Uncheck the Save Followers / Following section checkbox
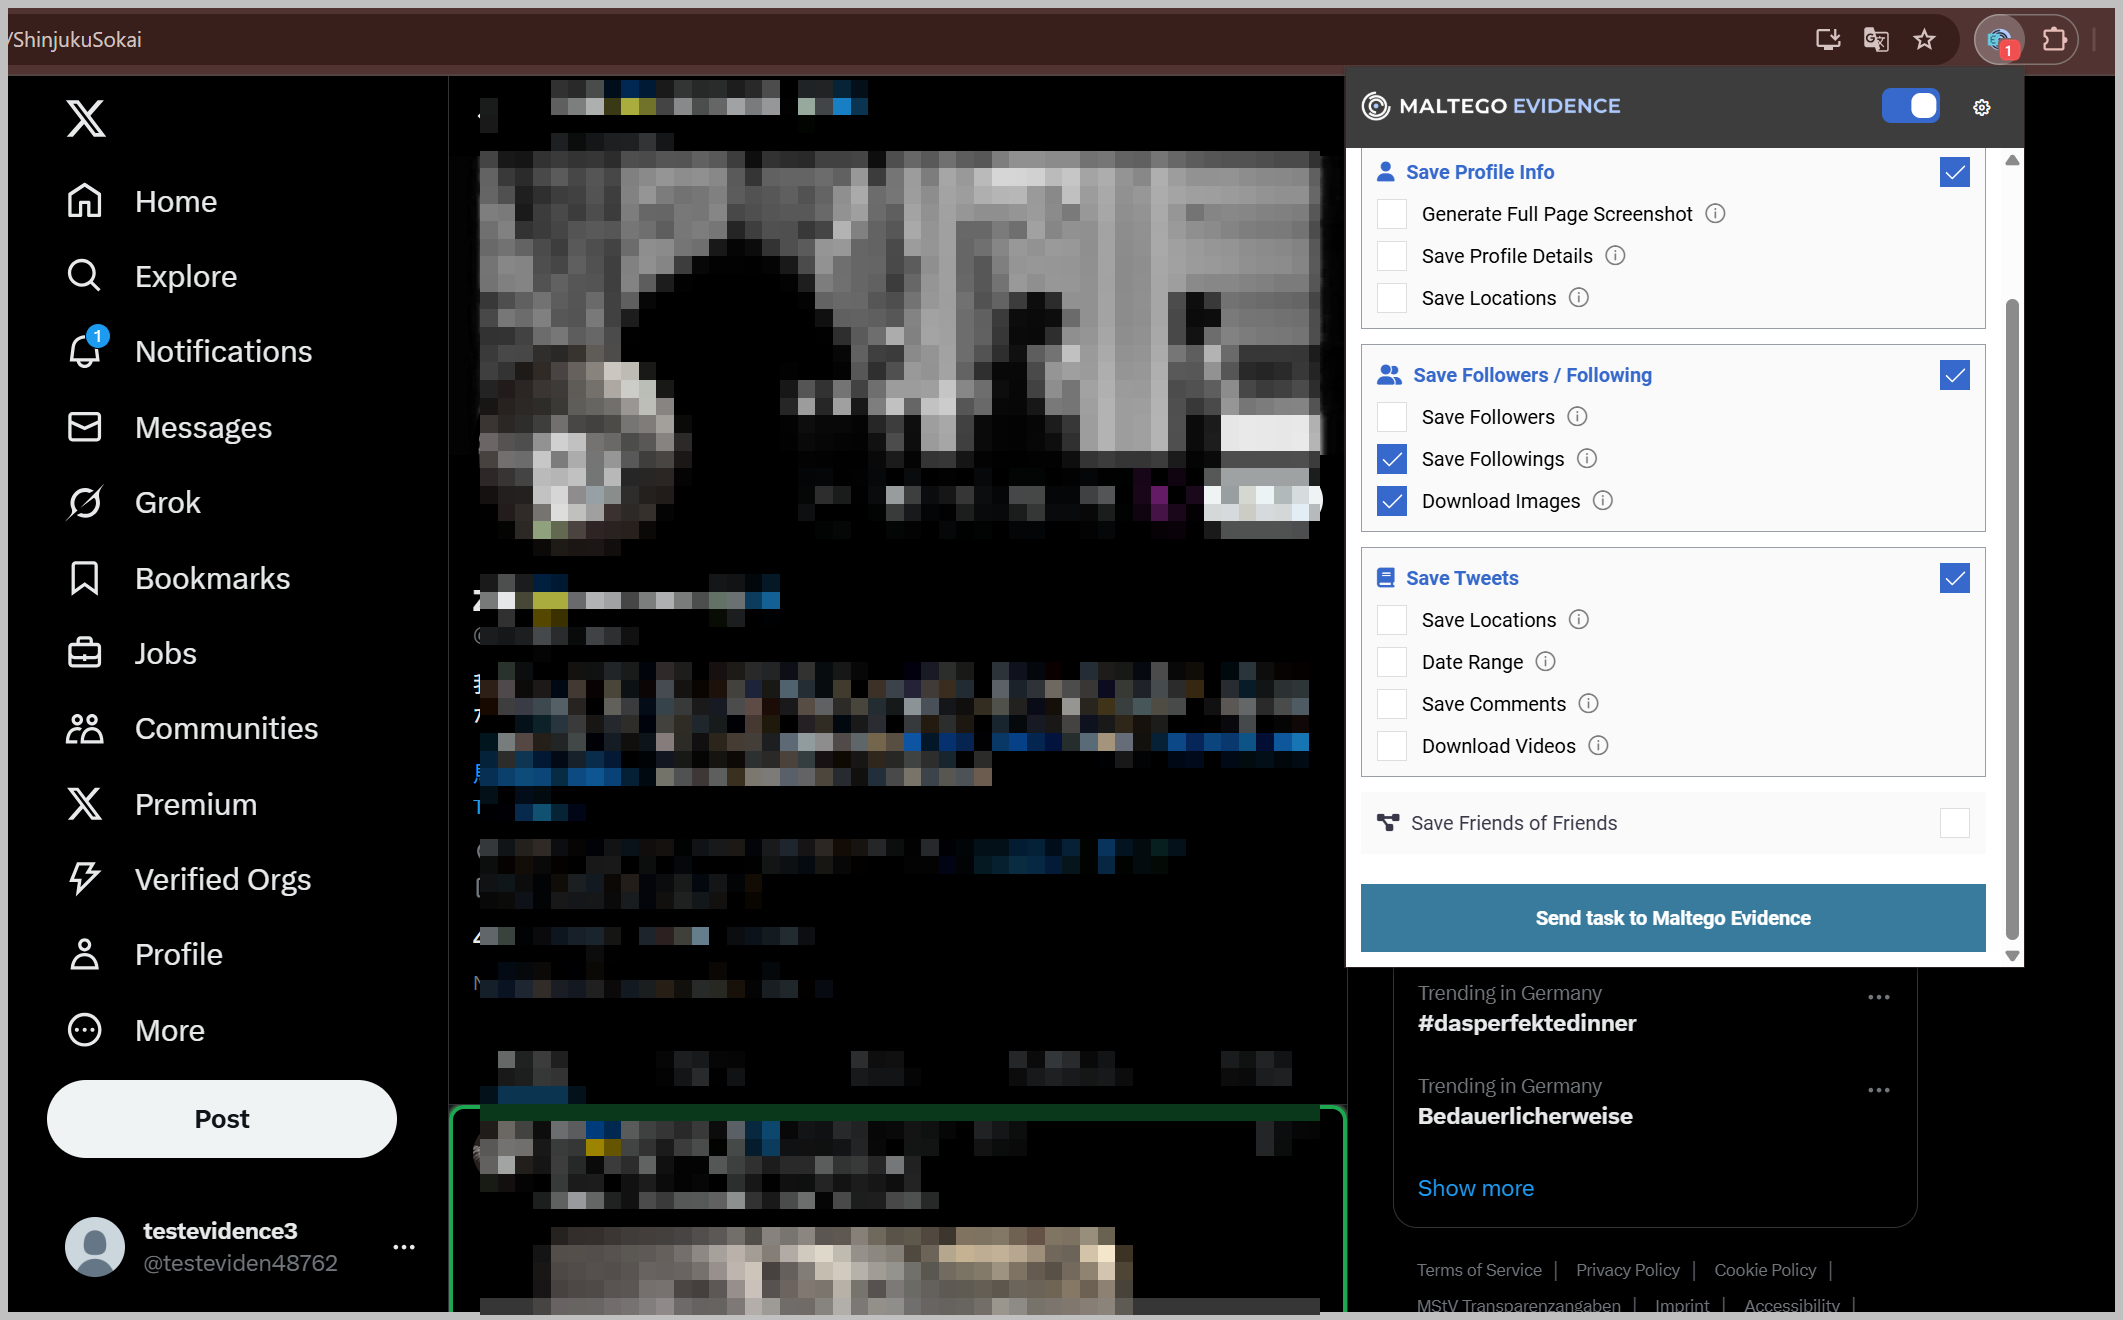 pyautogui.click(x=1955, y=375)
